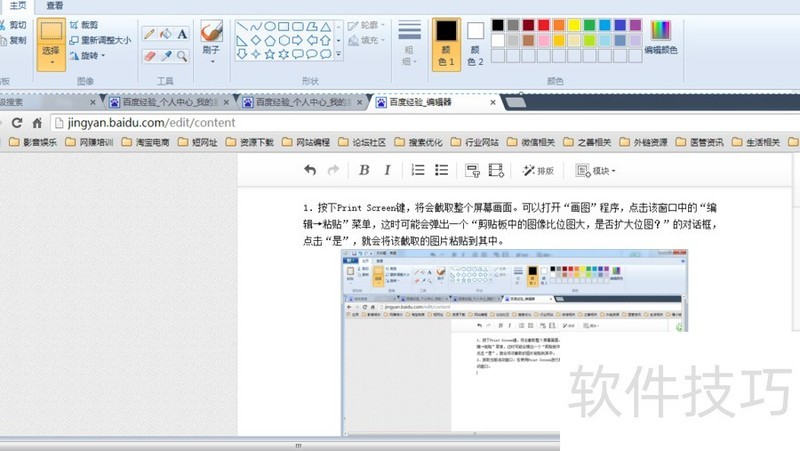The width and height of the screenshot is (800, 451).
Task: Toggle bold formatting in the editor
Action: click(x=364, y=170)
